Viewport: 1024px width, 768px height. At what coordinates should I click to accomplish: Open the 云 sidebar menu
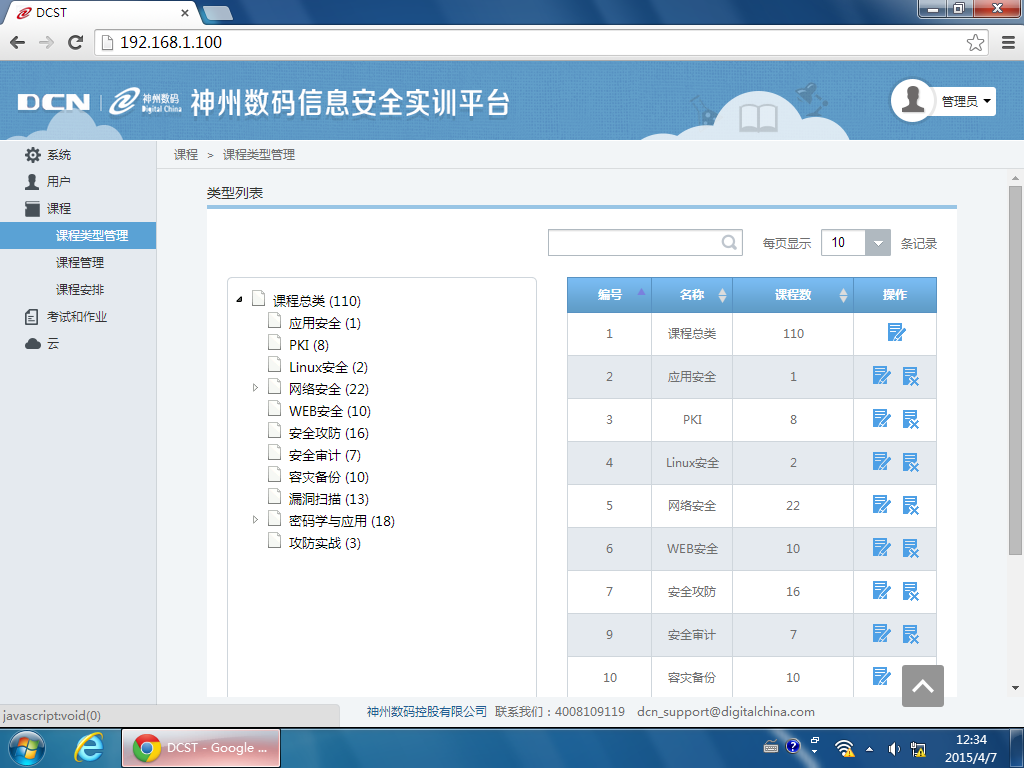[x=42, y=344]
